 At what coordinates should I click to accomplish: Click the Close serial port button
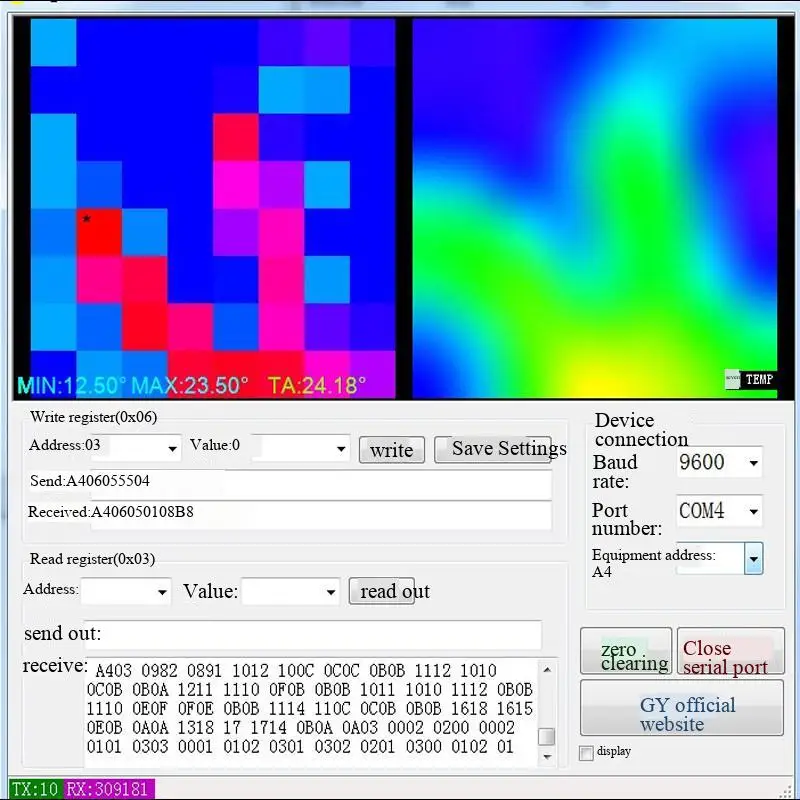tap(731, 651)
